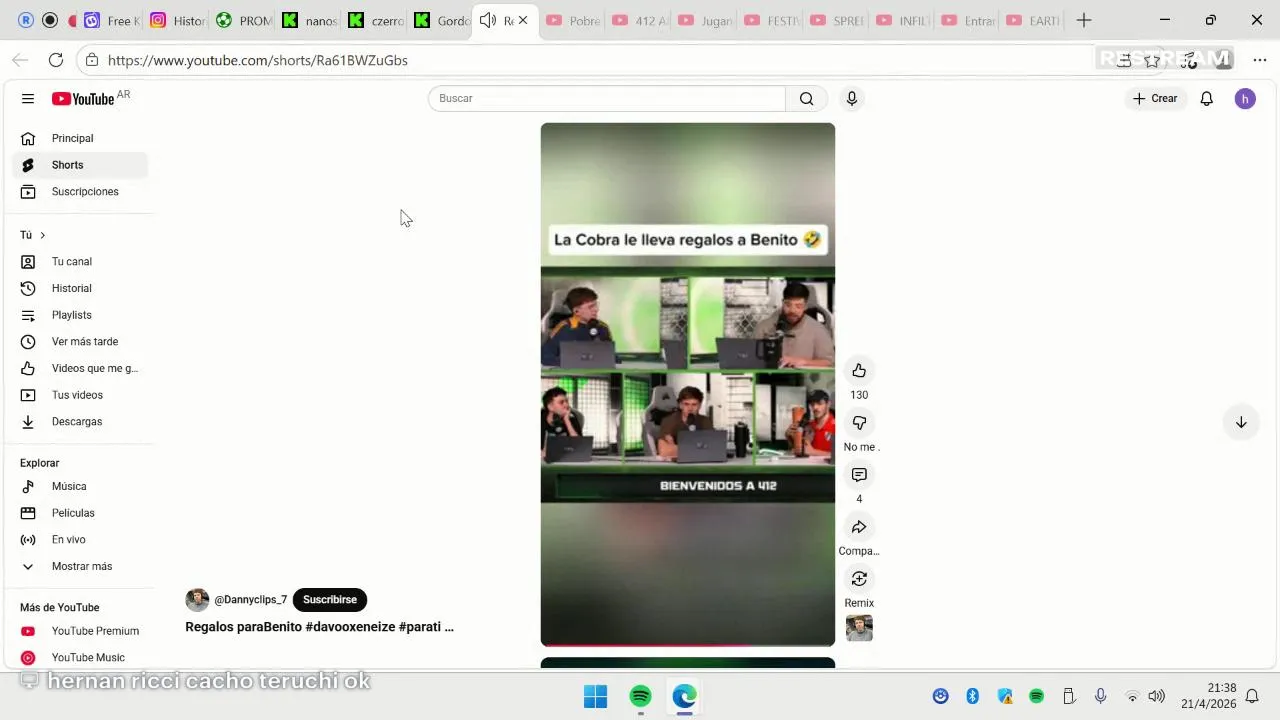
Task: Open Historial in sidebar
Action: point(80,288)
